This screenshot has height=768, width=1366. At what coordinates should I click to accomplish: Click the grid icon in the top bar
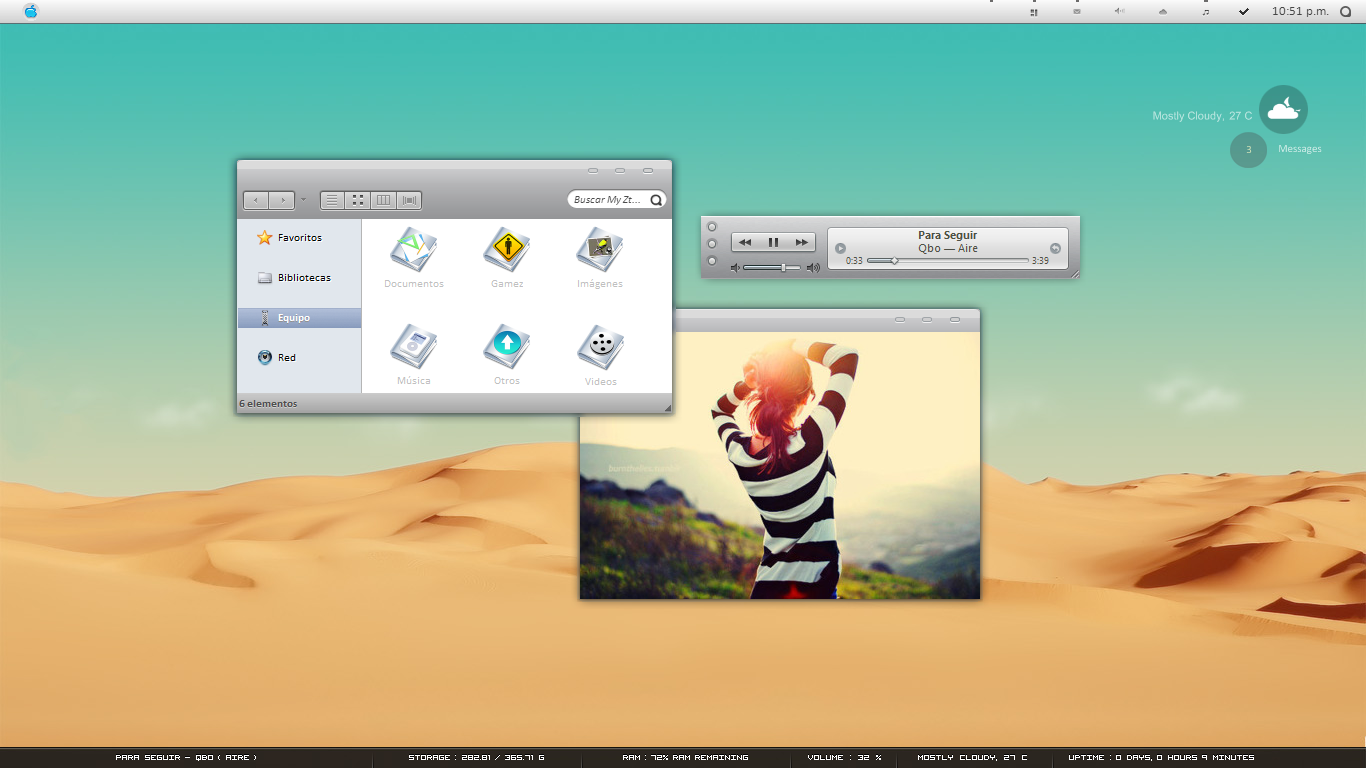tap(1034, 12)
